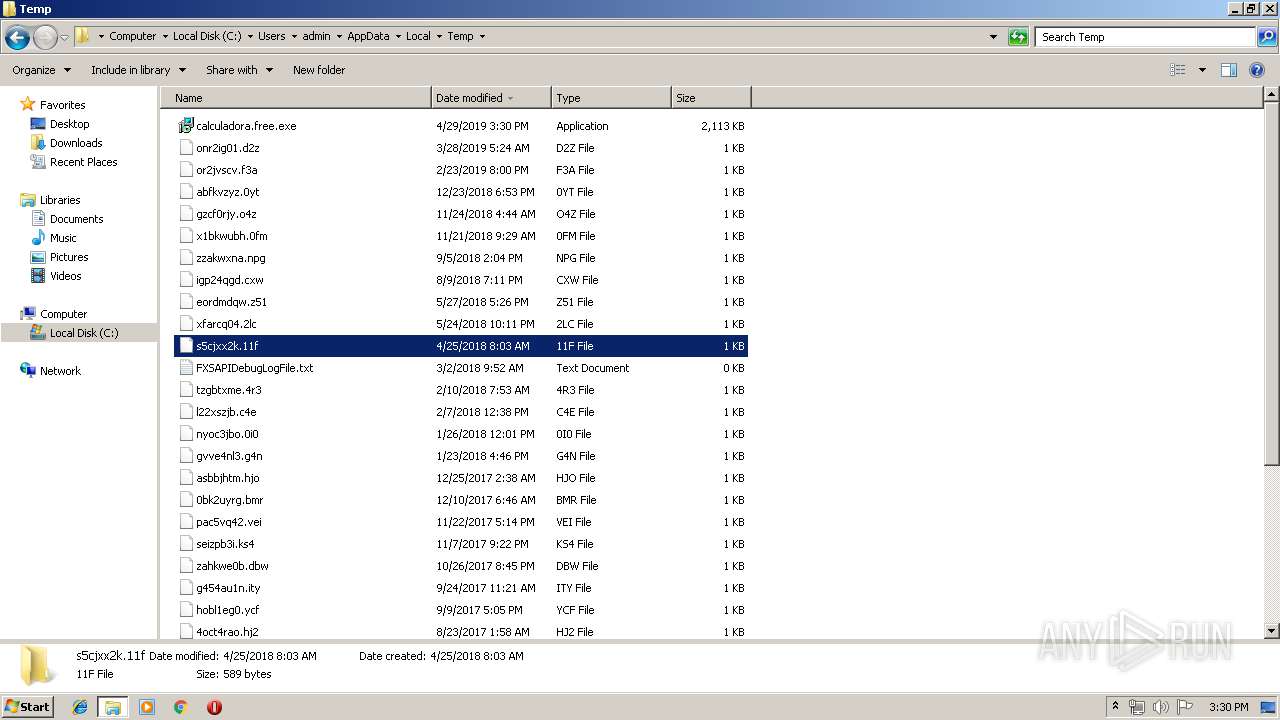1280x720 pixels.
Task: Click the refresh icon beside address bar
Action: point(1018,37)
